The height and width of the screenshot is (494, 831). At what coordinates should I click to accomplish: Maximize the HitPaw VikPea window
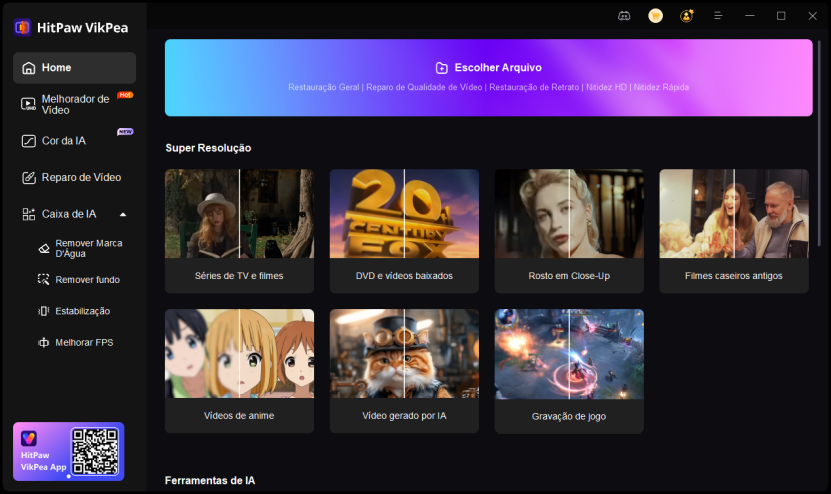point(781,16)
